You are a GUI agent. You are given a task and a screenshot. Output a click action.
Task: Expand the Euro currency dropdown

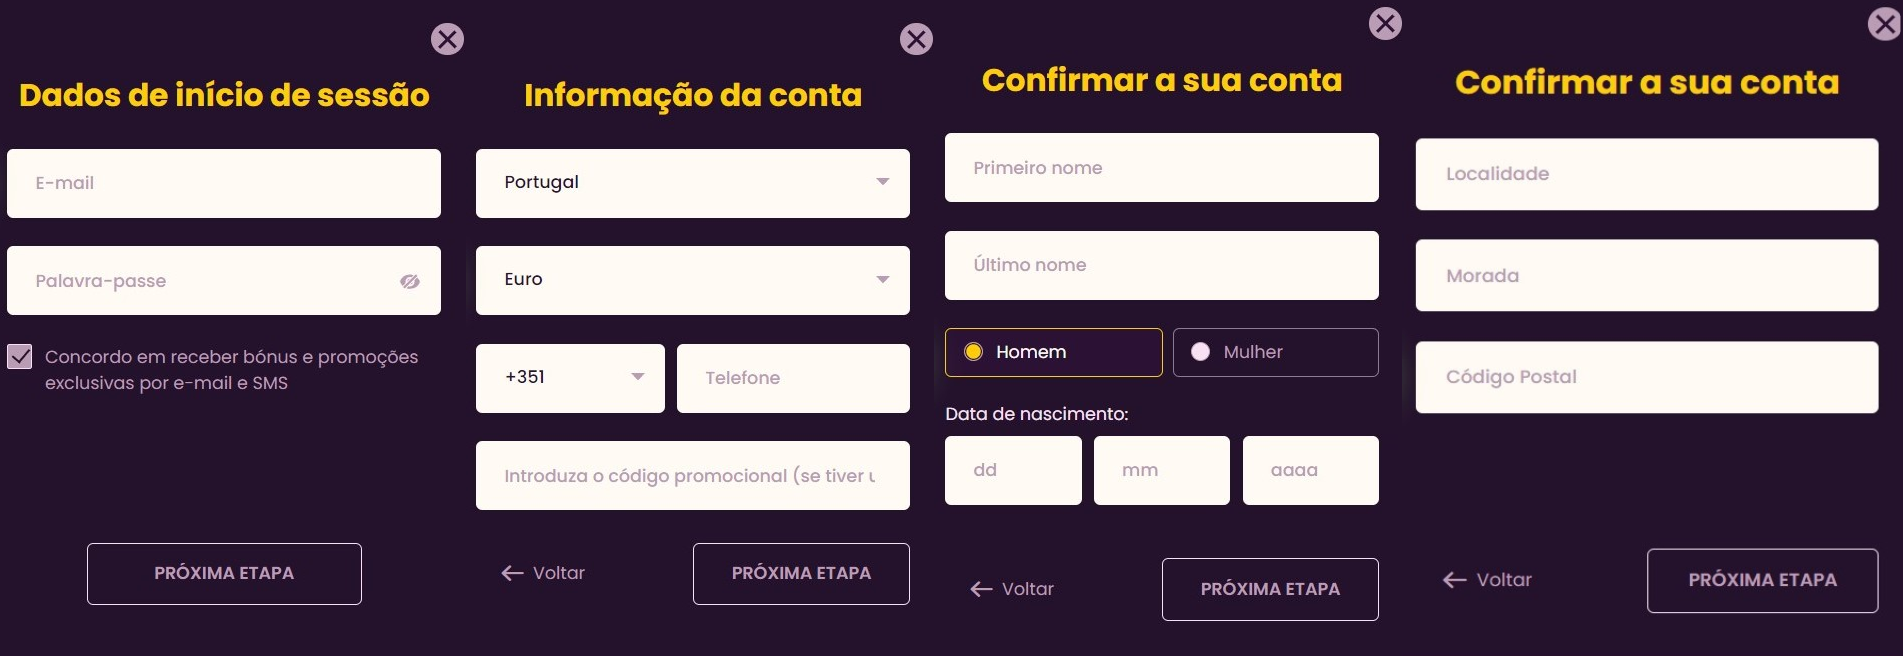click(692, 280)
